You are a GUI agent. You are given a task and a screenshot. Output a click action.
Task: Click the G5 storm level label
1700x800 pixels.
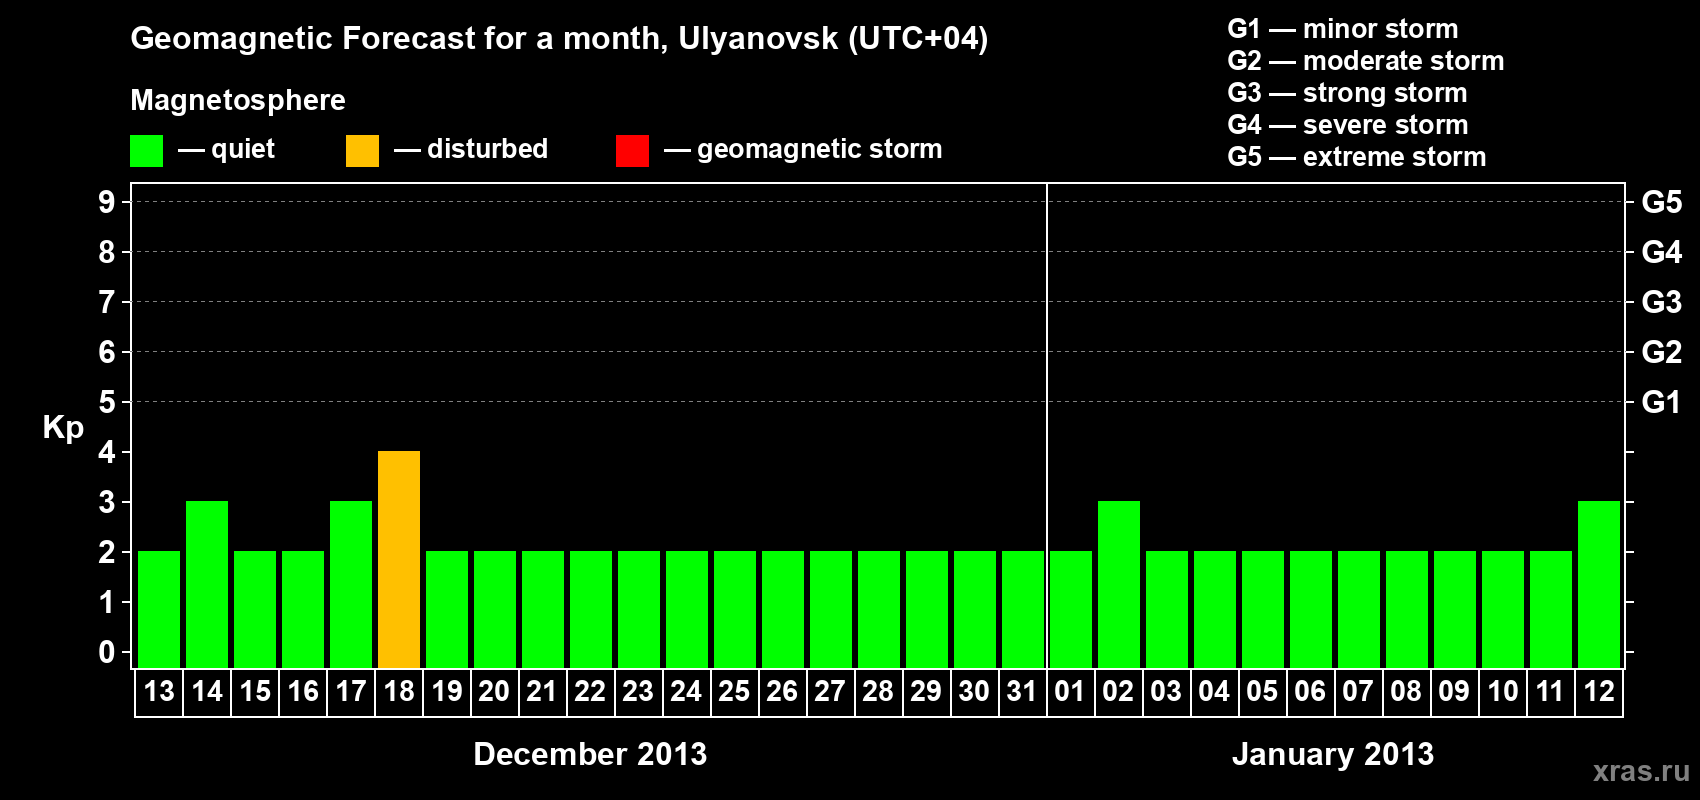[1662, 202]
